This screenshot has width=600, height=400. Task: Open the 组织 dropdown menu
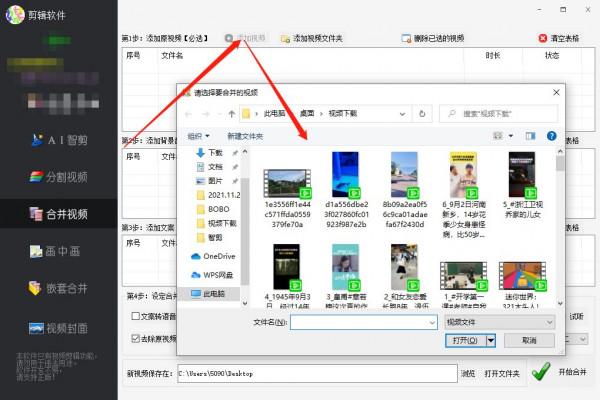[198, 136]
